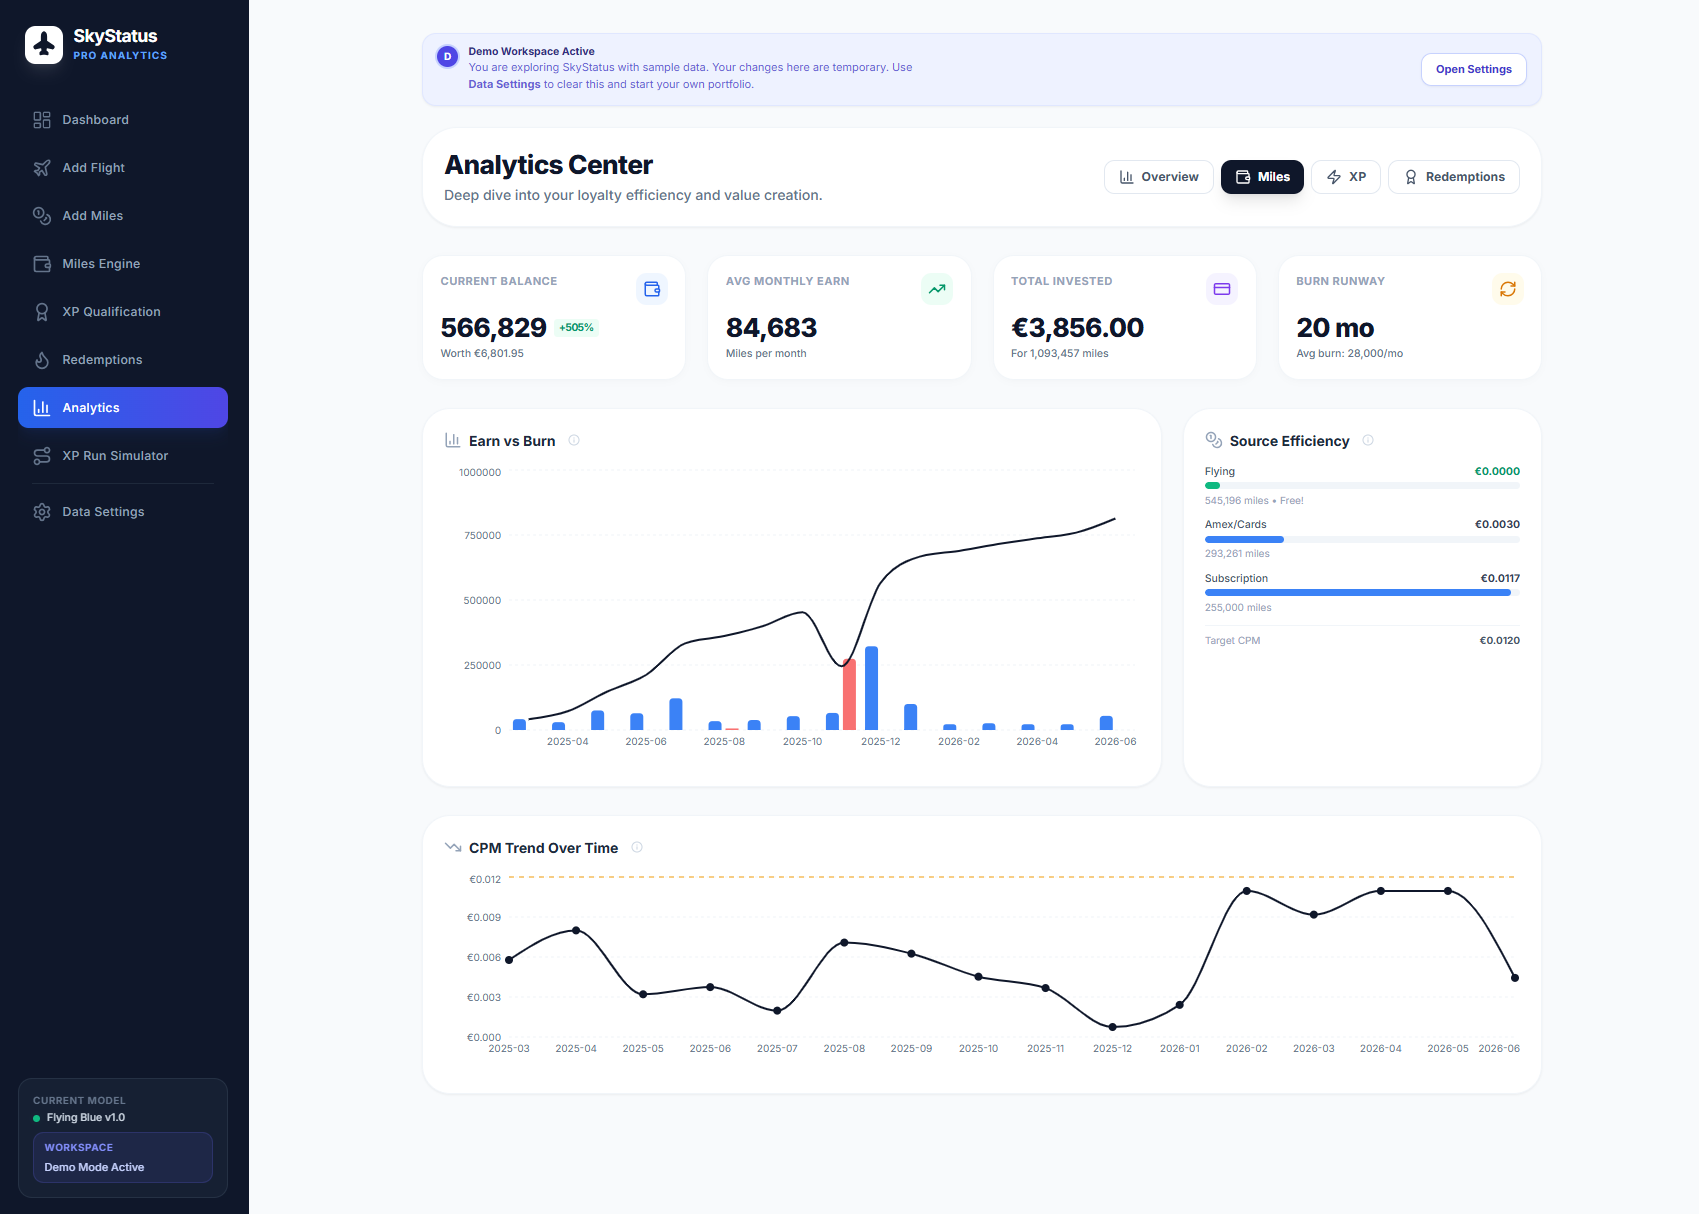
Task: Click the Earn vs Burn info icon
Action: [x=574, y=440]
